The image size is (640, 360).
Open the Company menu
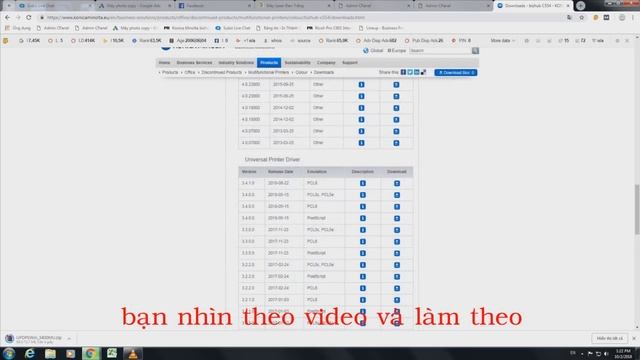326,63
